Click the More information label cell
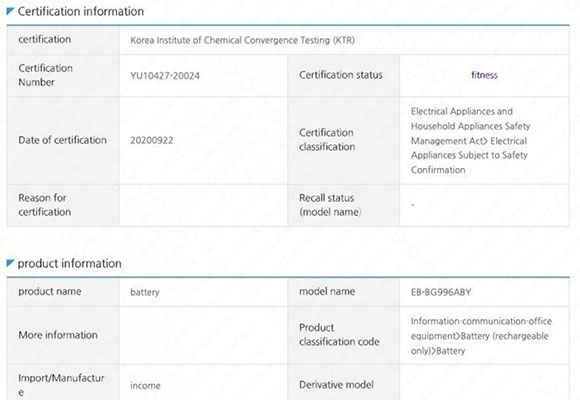 point(63,335)
